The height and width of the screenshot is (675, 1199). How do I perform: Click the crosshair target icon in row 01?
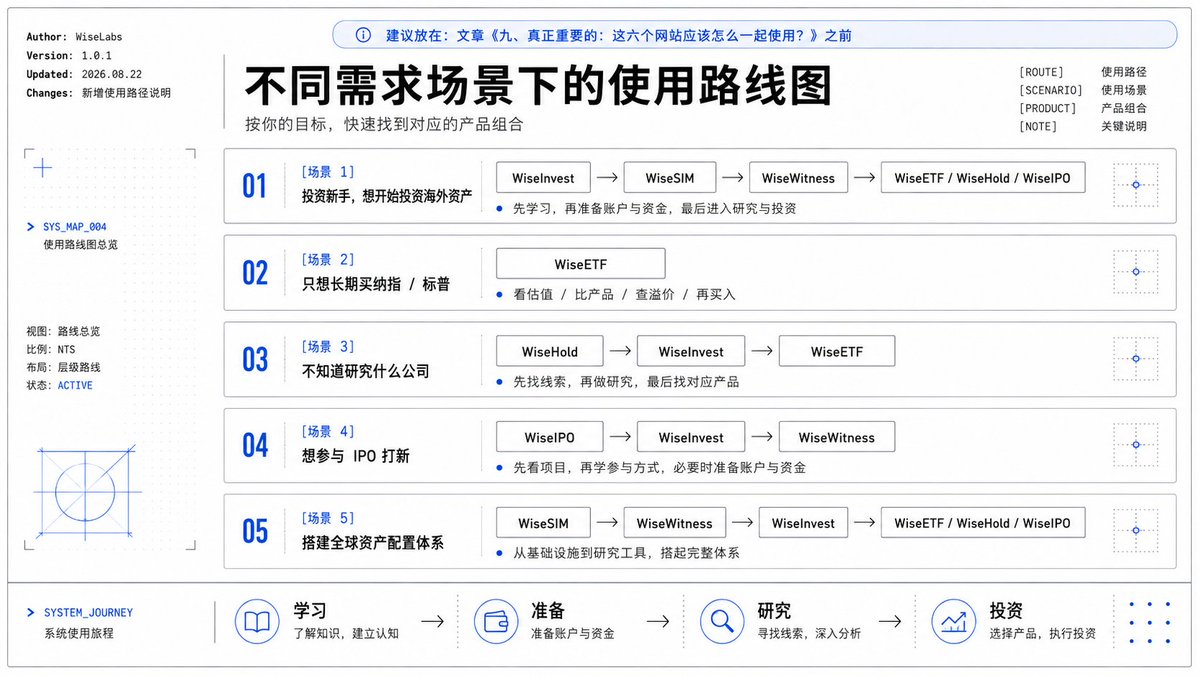point(1136,185)
